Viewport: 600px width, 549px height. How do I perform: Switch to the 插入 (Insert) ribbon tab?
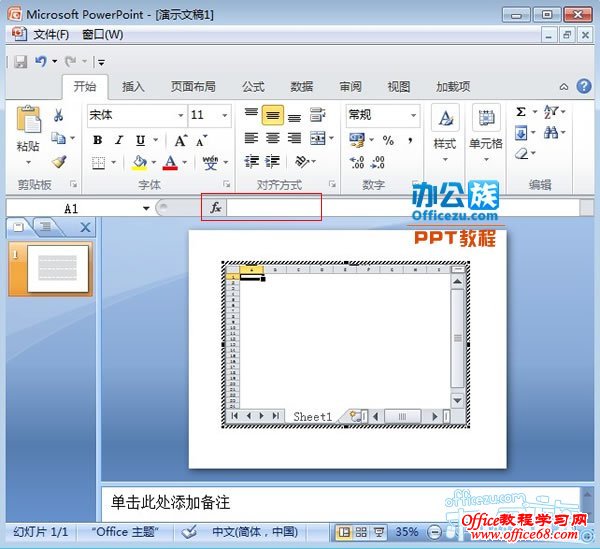pos(133,87)
